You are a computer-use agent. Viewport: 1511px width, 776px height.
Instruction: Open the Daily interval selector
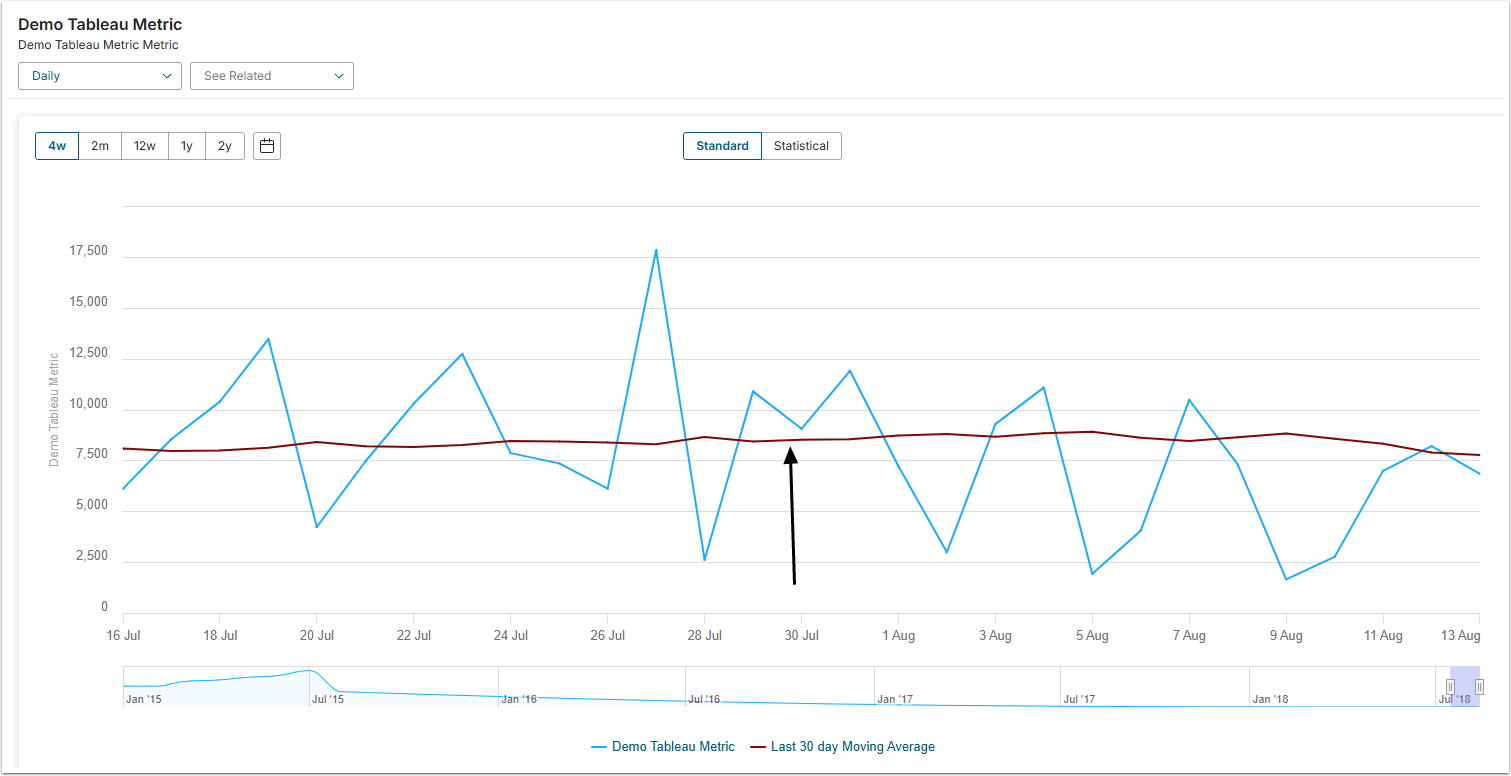[x=99, y=76]
